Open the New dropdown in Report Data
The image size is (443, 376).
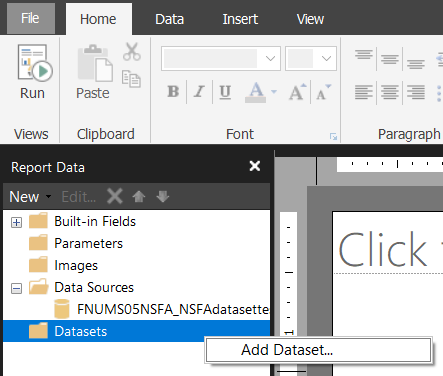(30, 197)
